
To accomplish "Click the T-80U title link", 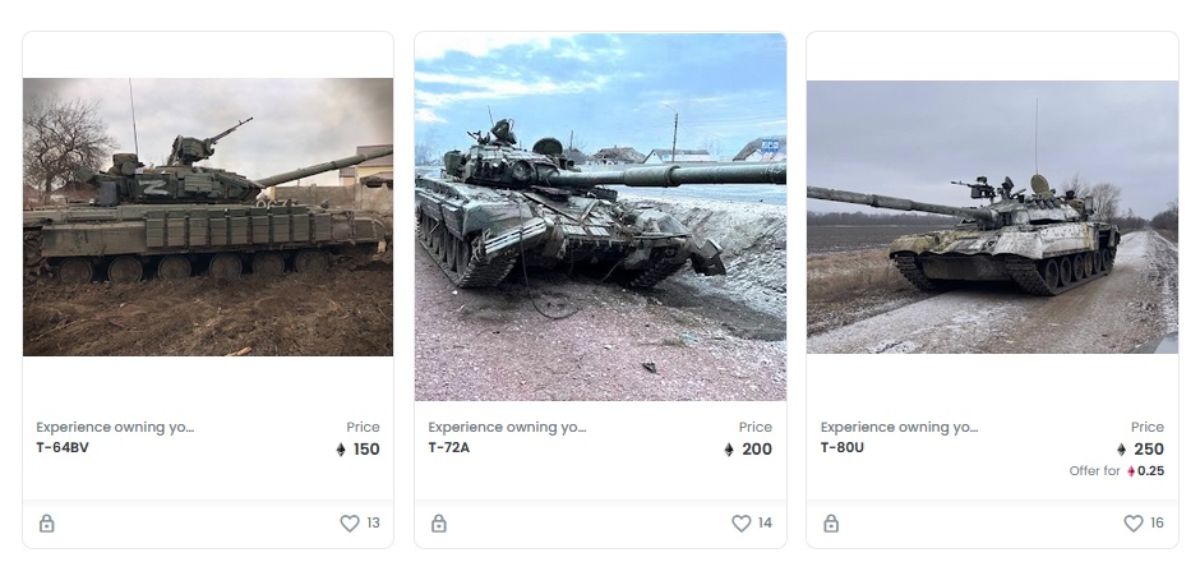I will (x=842, y=448).
